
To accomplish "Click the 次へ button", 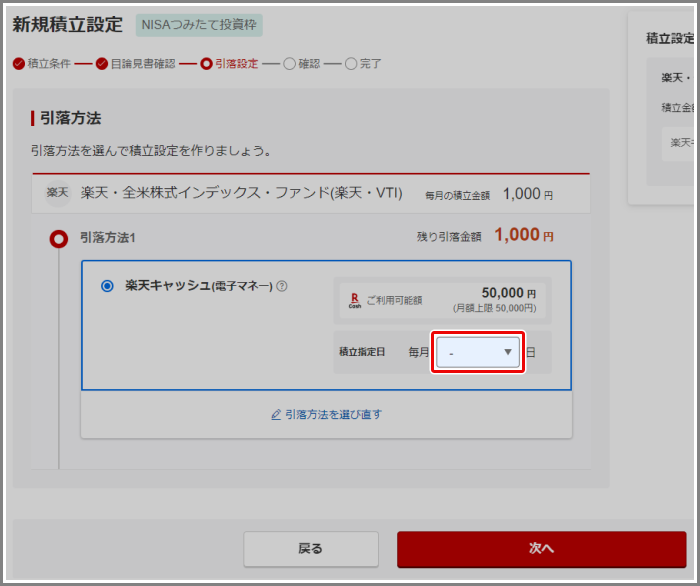I will pyautogui.click(x=542, y=549).
